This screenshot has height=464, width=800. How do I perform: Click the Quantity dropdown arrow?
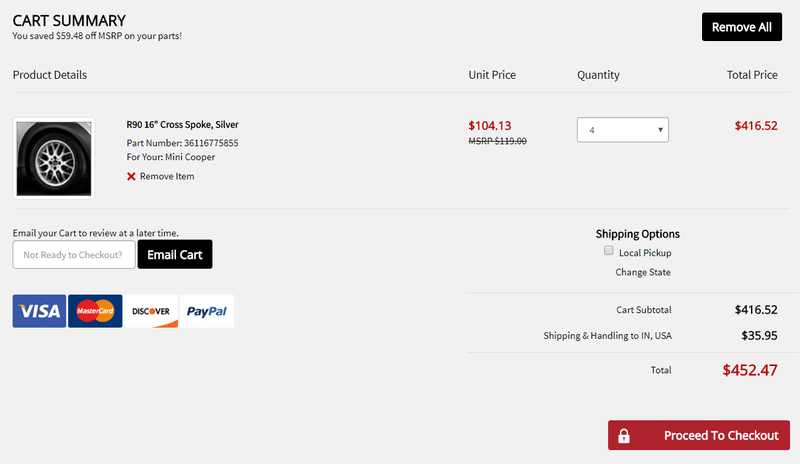click(x=660, y=130)
